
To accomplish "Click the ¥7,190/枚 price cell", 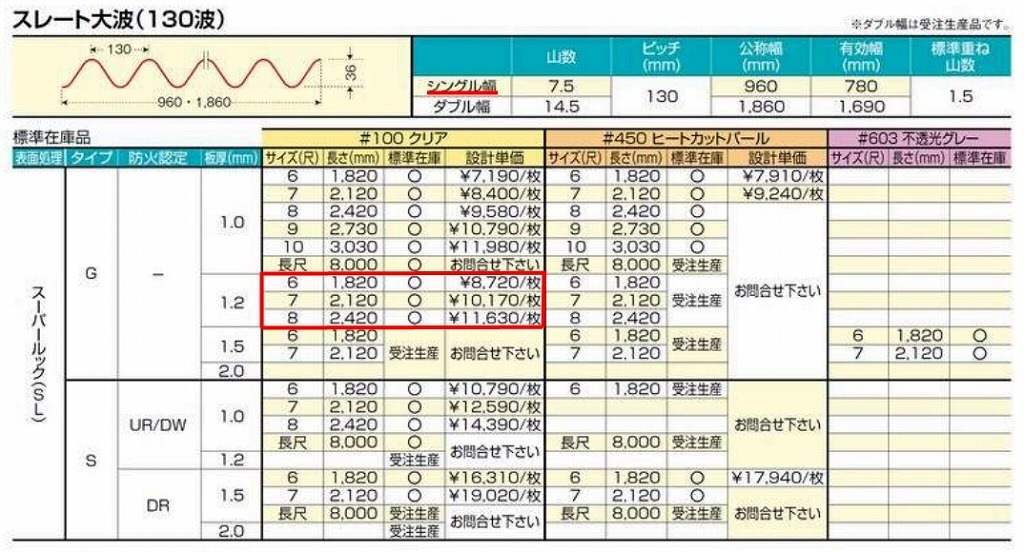I will pyautogui.click(x=494, y=176).
